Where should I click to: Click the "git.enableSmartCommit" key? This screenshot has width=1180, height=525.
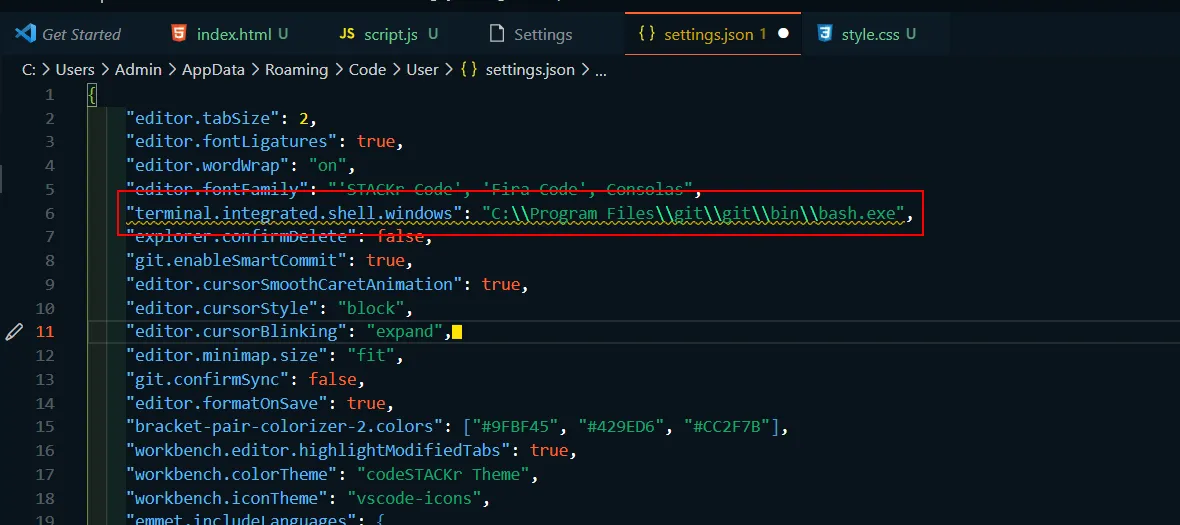coord(237,260)
